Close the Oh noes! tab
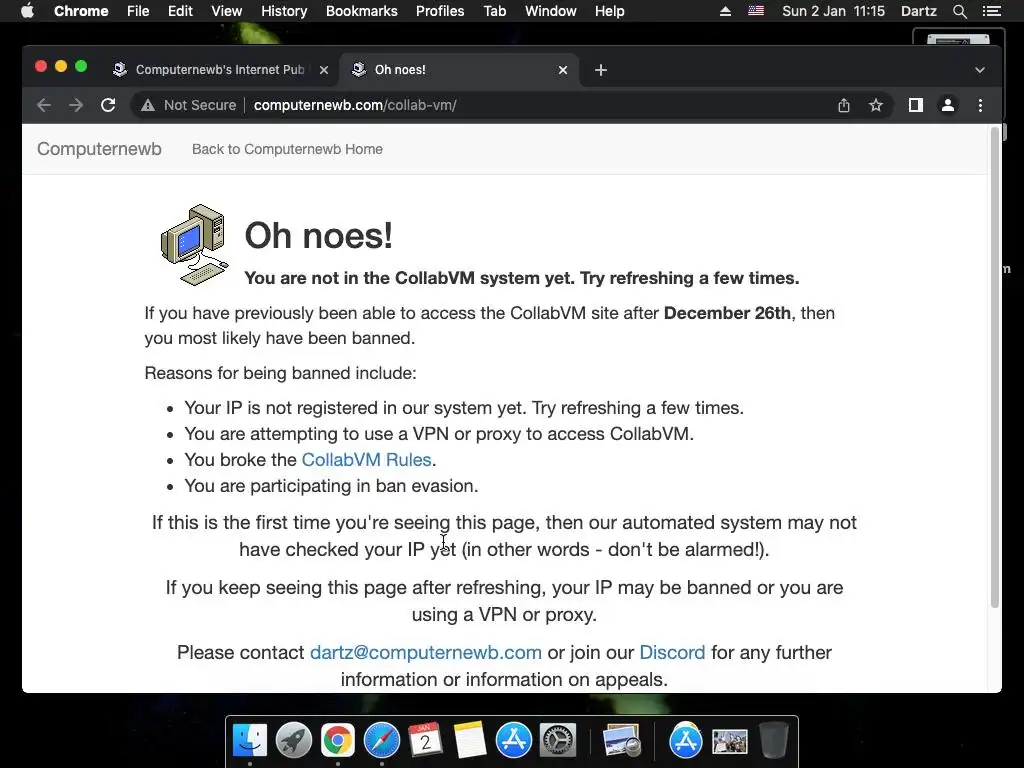Image resolution: width=1024 pixels, height=768 pixels. (563, 70)
